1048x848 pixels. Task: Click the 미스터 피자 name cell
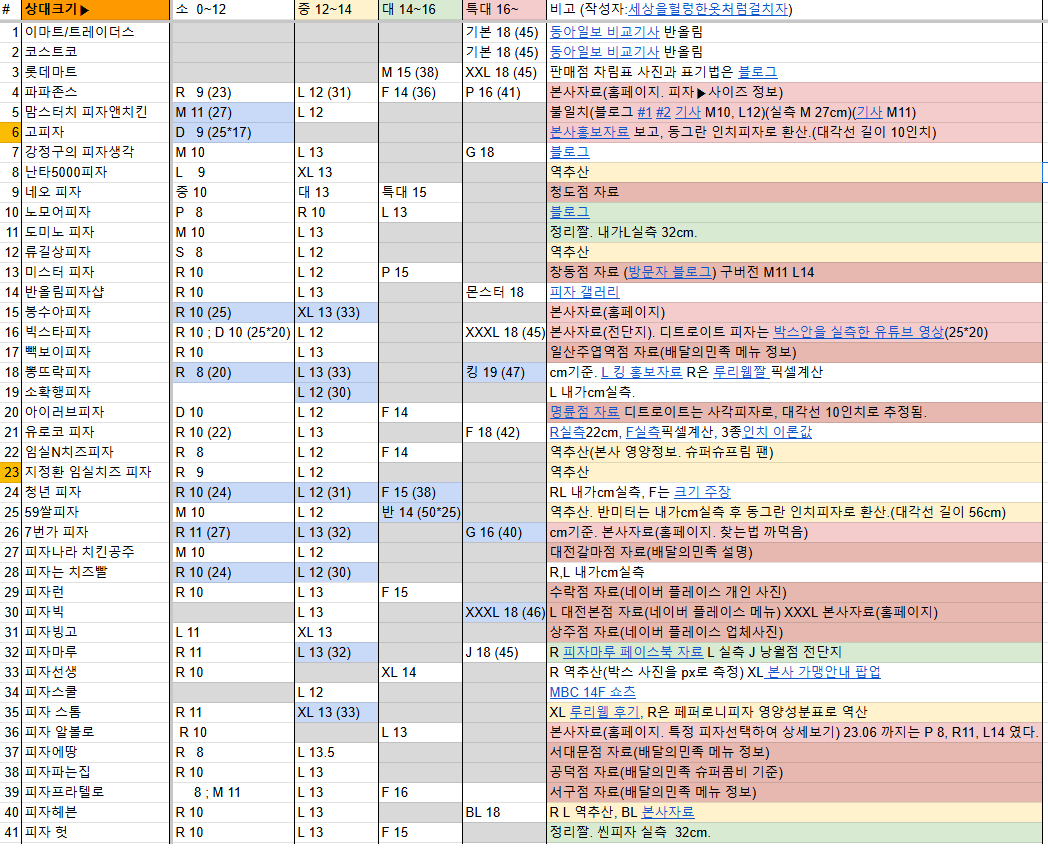tap(96, 272)
